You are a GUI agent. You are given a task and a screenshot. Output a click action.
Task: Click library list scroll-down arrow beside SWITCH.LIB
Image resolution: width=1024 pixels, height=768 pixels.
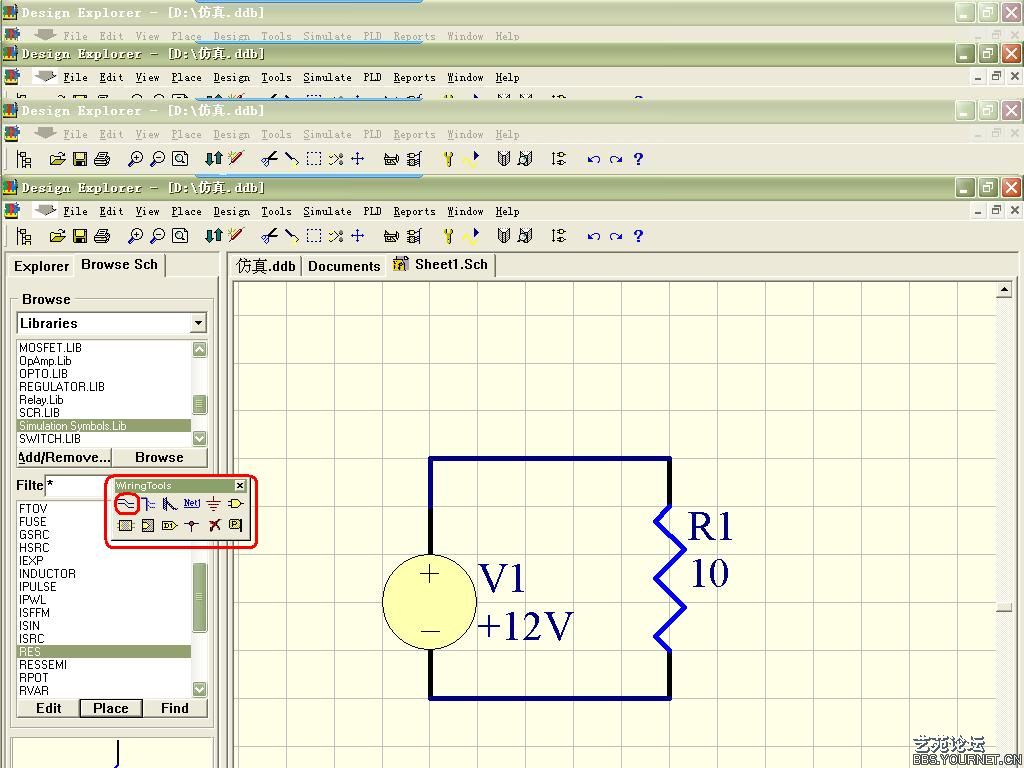point(200,438)
